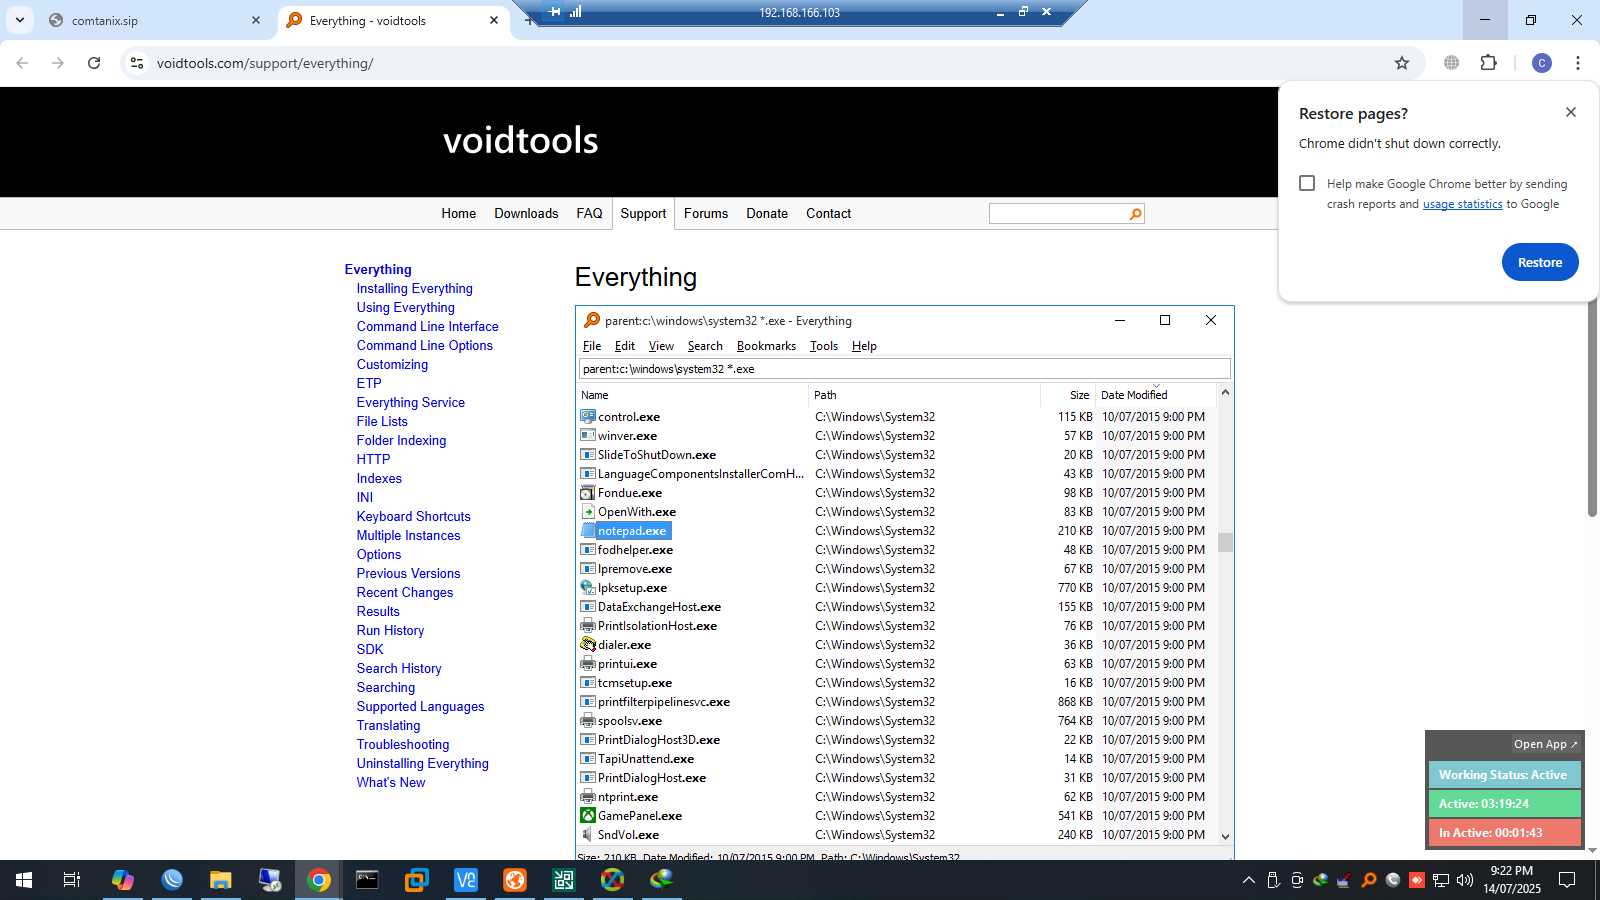Click the Chrome icon in the taskbar
This screenshot has height=900, width=1600.
point(319,880)
